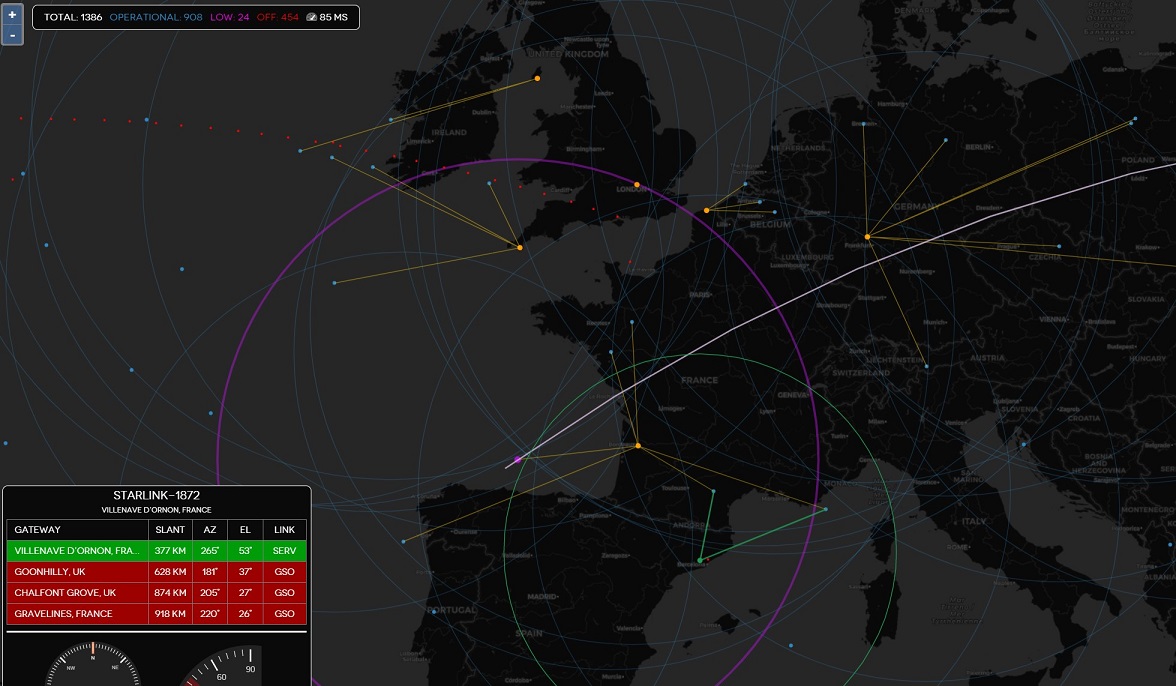1176x686 pixels.
Task: Select the orange gateway marker in Cornwall
Action: (520, 247)
